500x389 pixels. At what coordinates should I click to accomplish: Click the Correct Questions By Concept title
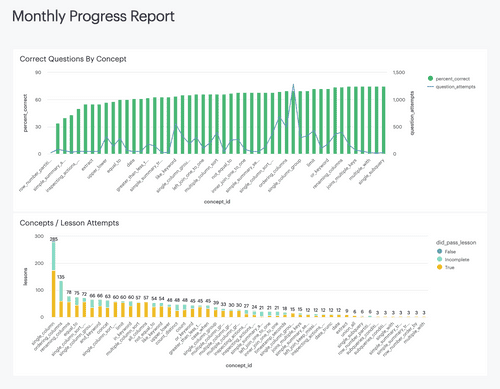[73, 59]
